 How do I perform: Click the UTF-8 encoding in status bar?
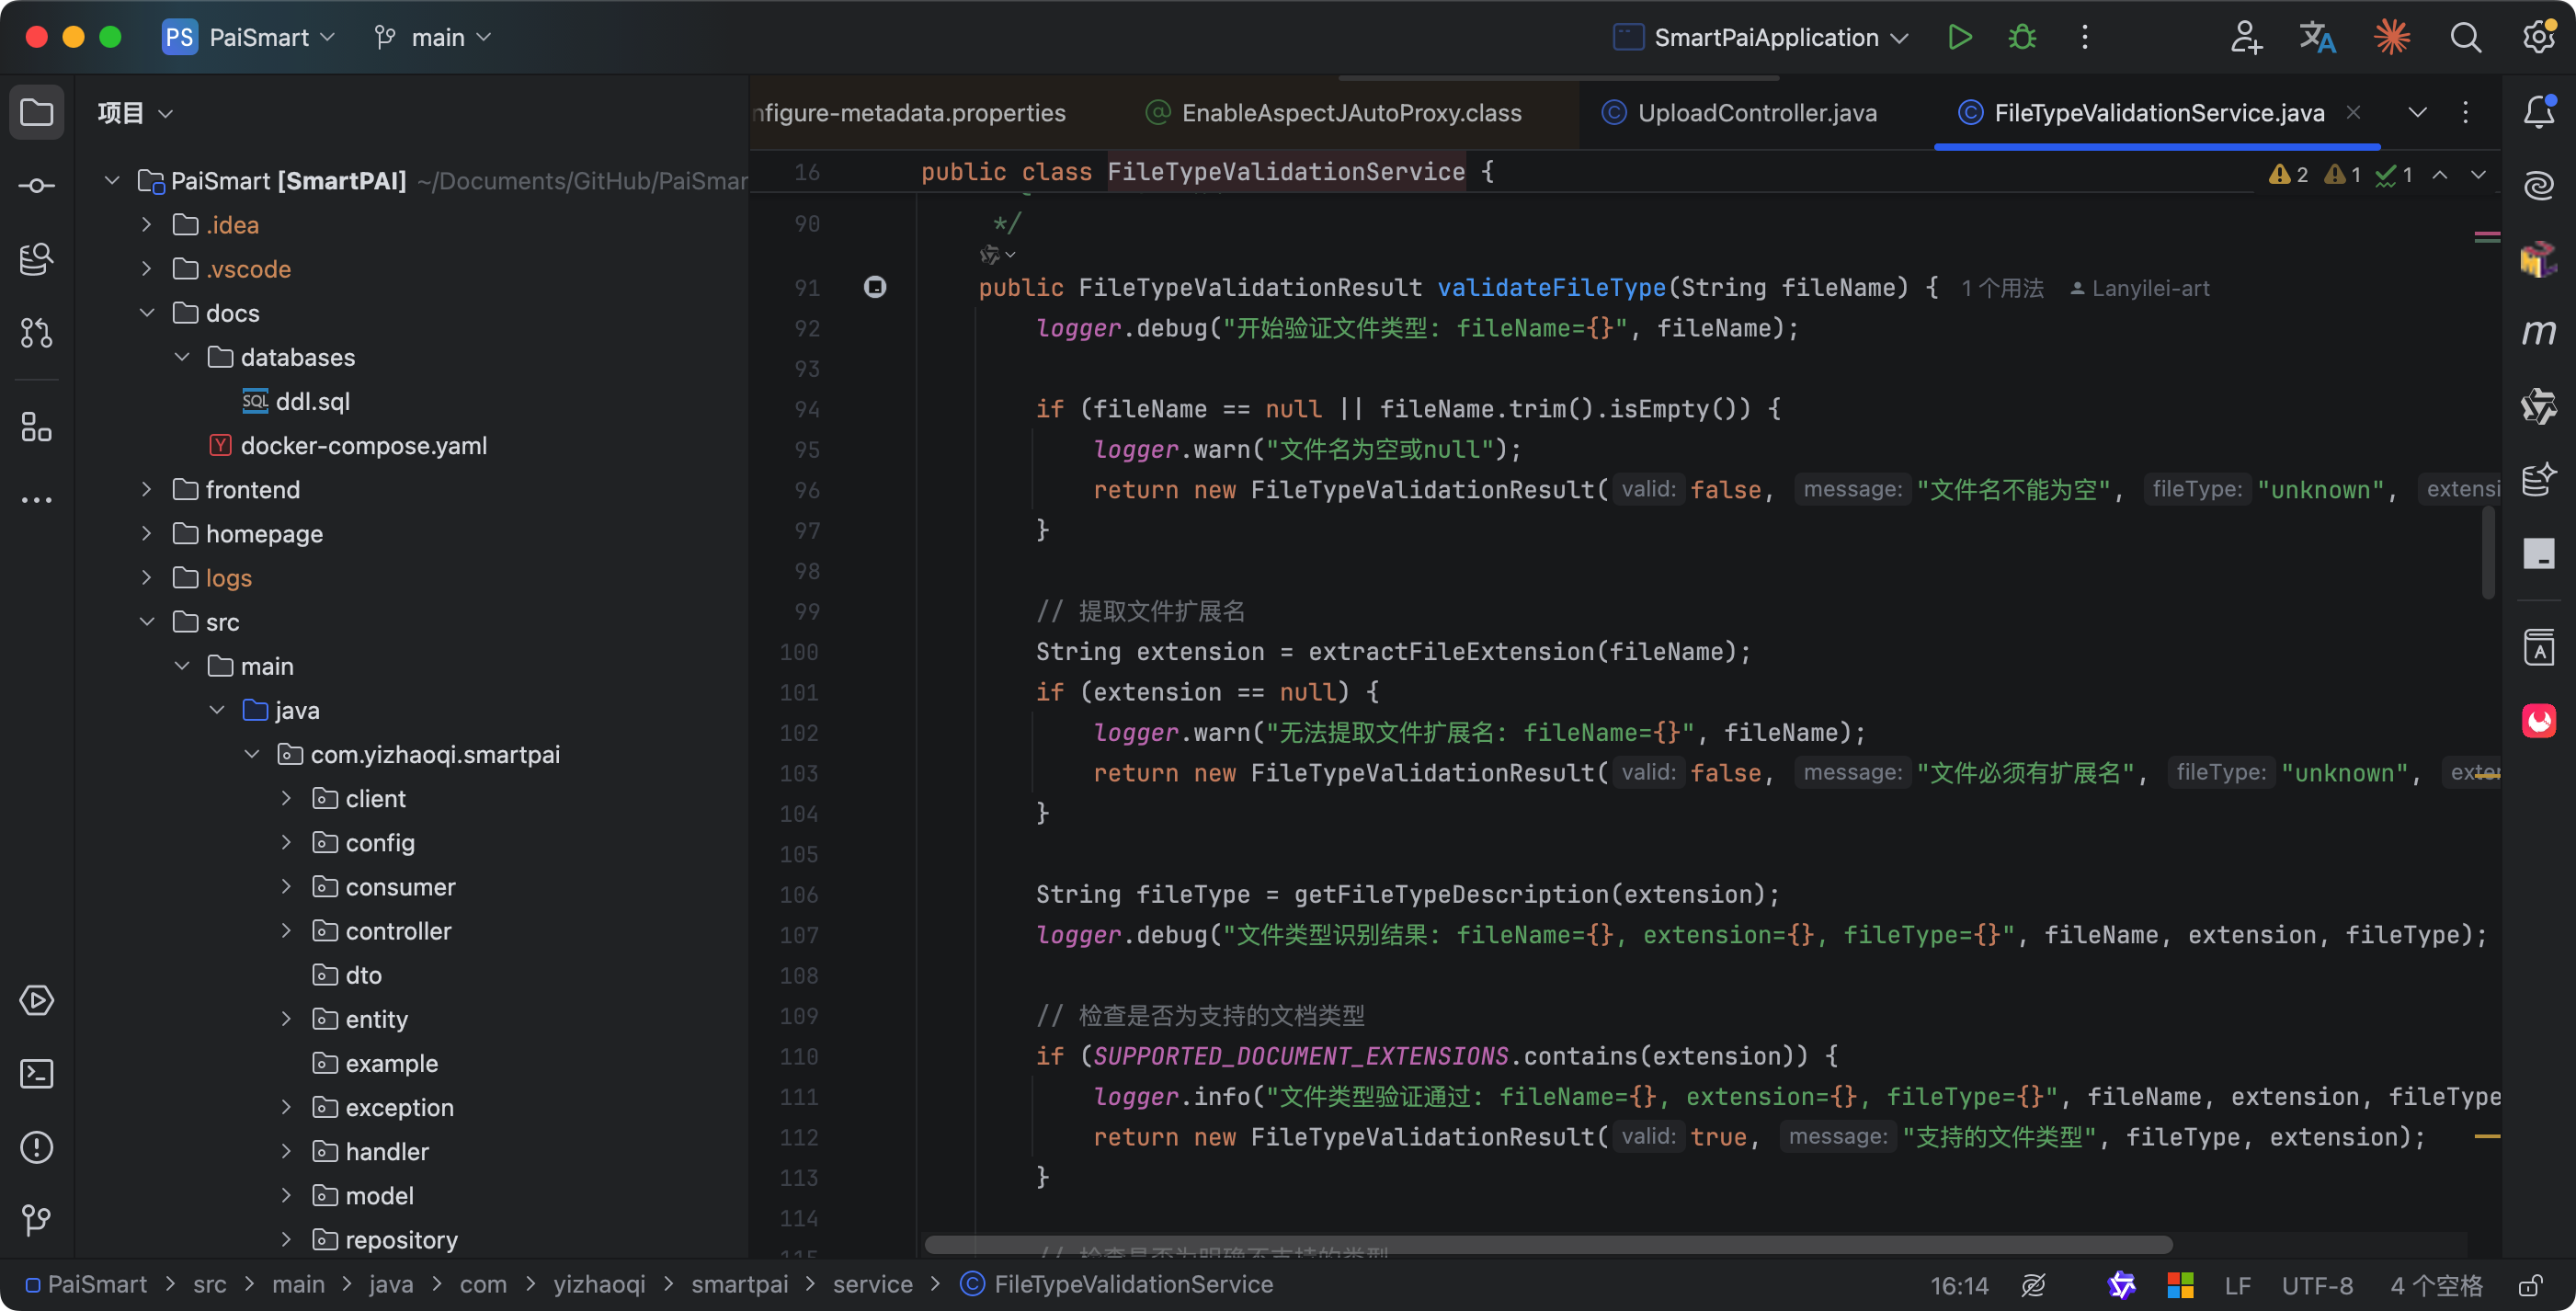(2316, 1285)
